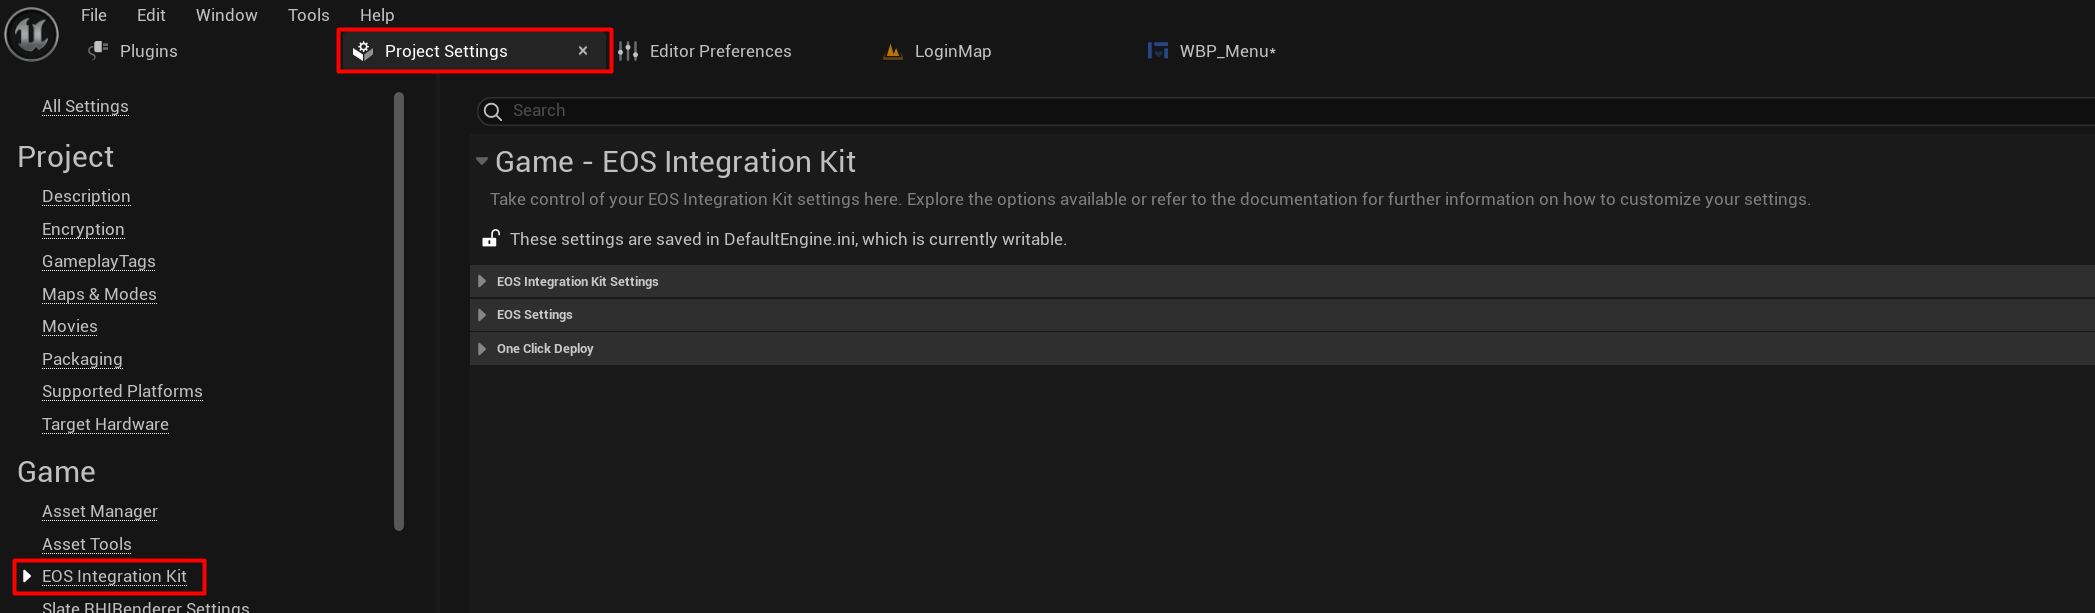The height and width of the screenshot is (613, 2095).
Task: Collapse the Game - EOS Integration Kit header
Action: pos(482,161)
